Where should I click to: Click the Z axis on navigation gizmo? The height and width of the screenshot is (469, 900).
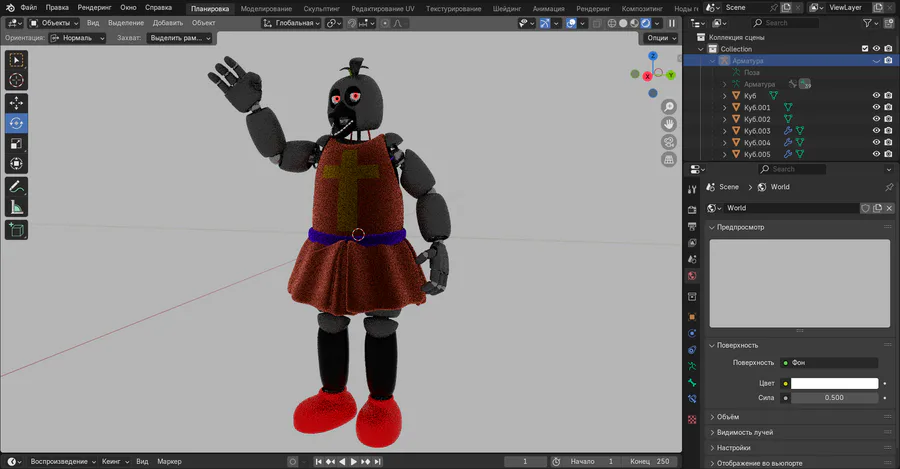point(653,56)
